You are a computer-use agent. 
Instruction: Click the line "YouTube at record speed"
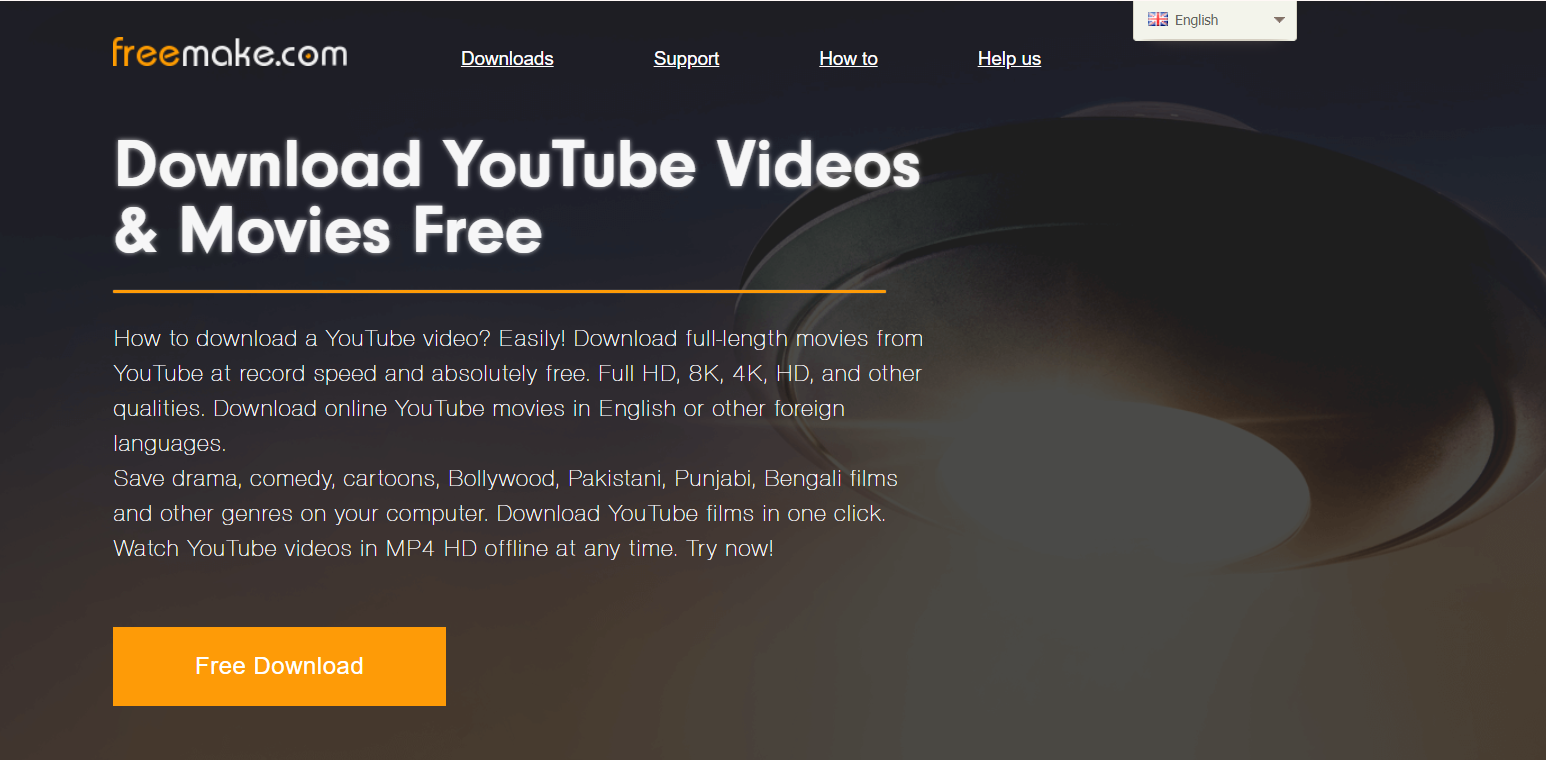[x=518, y=374]
